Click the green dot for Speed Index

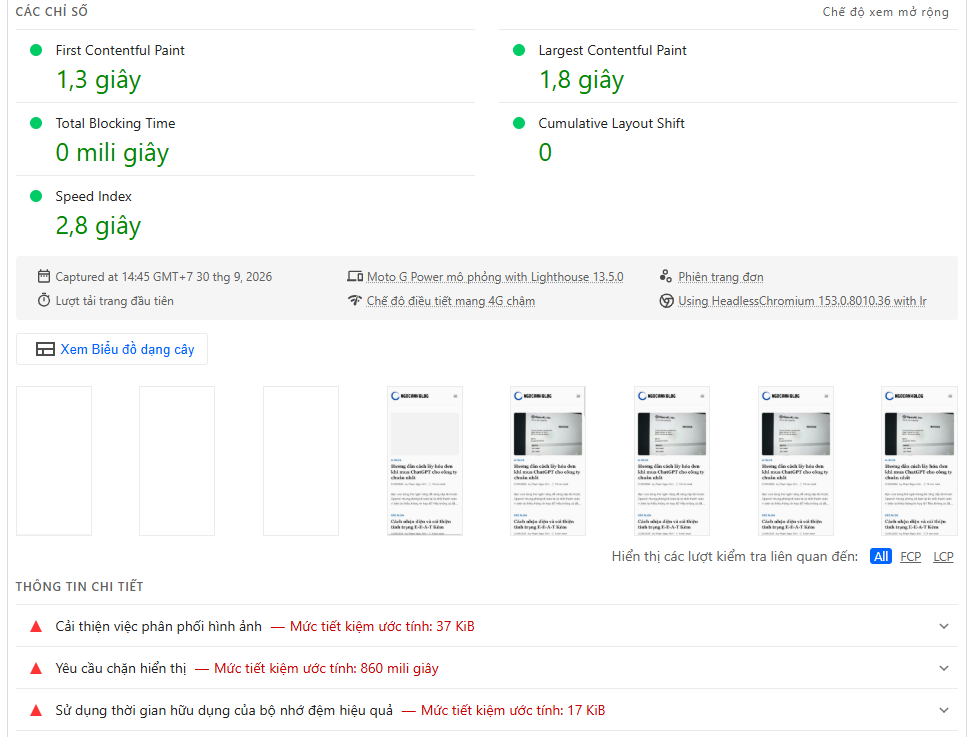tap(36, 196)
